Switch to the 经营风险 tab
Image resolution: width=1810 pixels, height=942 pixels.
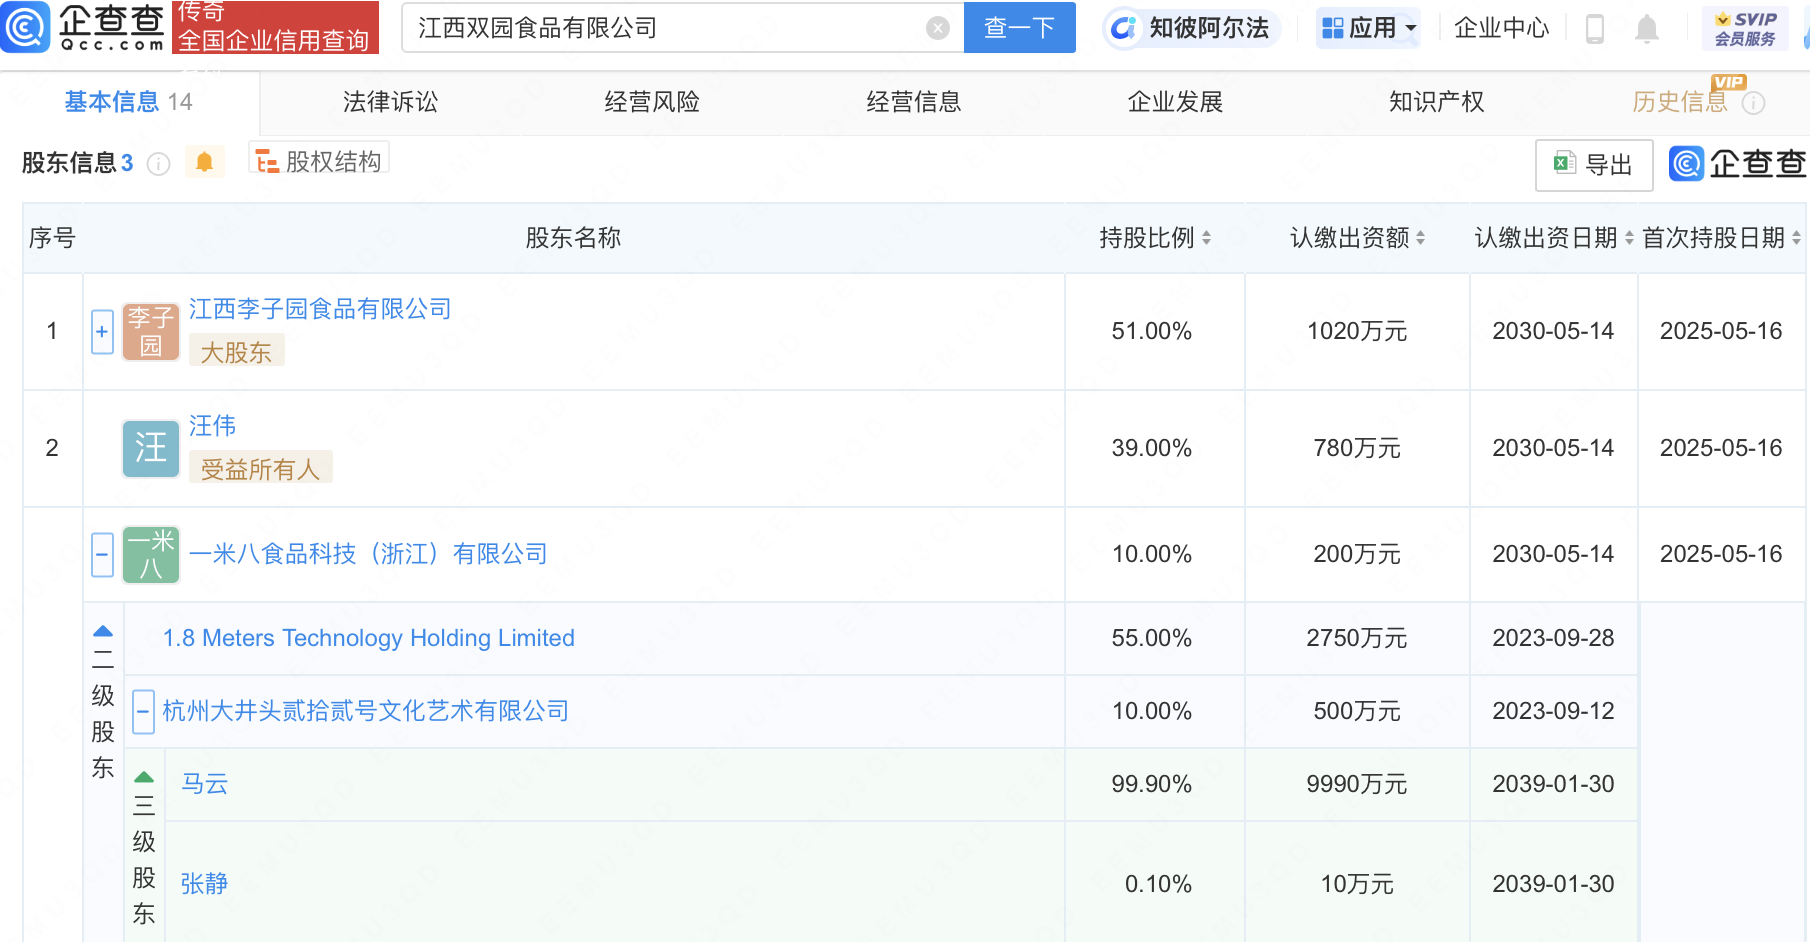652,102
